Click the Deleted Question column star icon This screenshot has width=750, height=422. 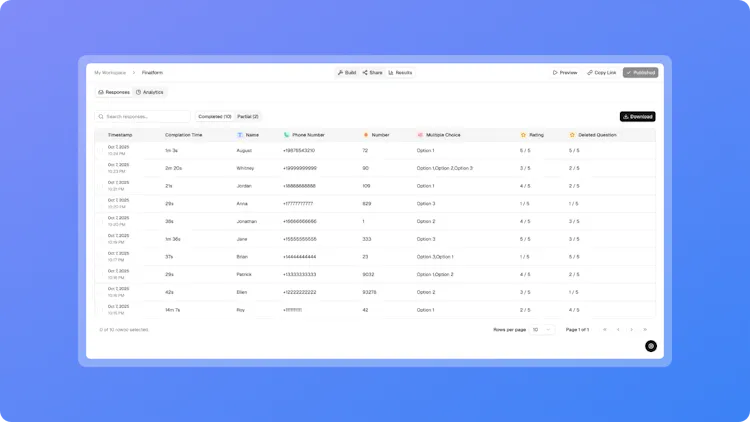(572, 135)
